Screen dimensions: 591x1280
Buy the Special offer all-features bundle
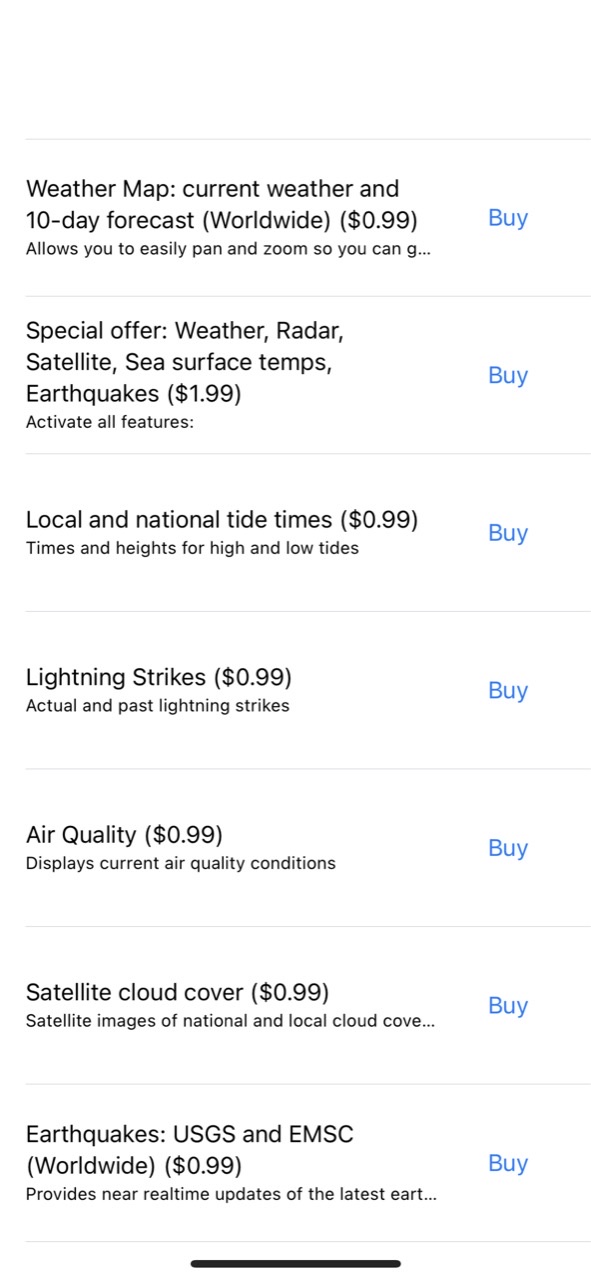point(508,375)
